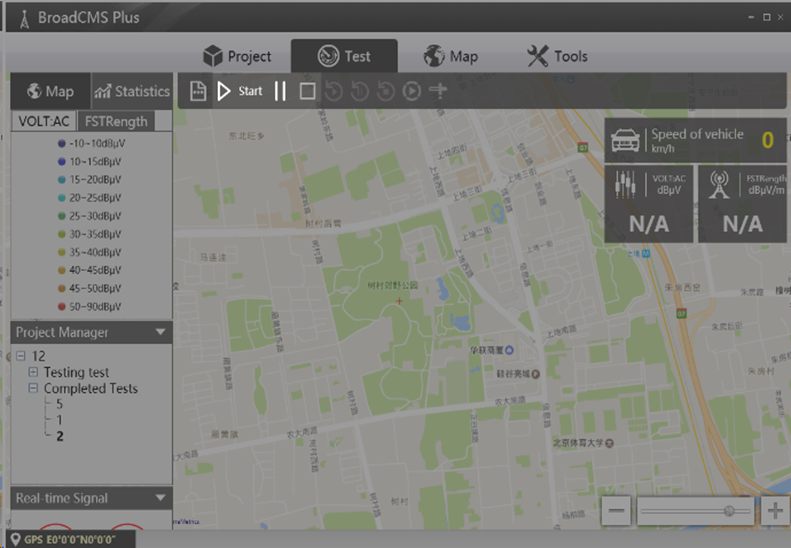791x548 pixels.
Task: Collapse the Project Manager panel arrow
Action: (161, 332)
